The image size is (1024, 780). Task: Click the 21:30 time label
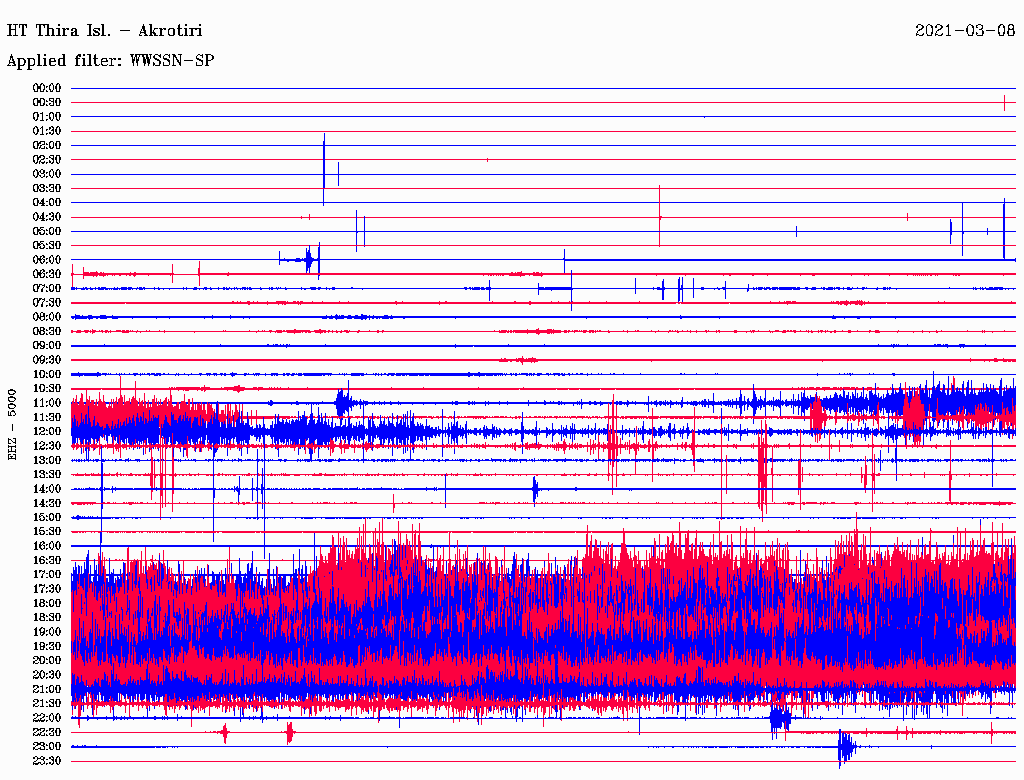click(x=47, y=704)
